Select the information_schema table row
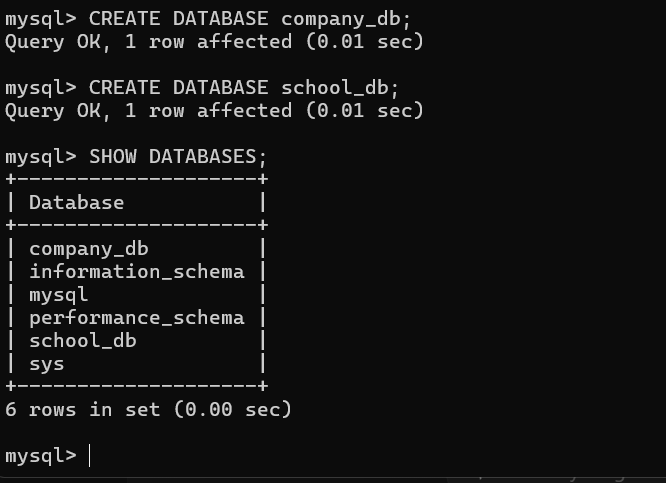Image resolution: width=666 pixels, height=483 pixels. coord(136,271)
